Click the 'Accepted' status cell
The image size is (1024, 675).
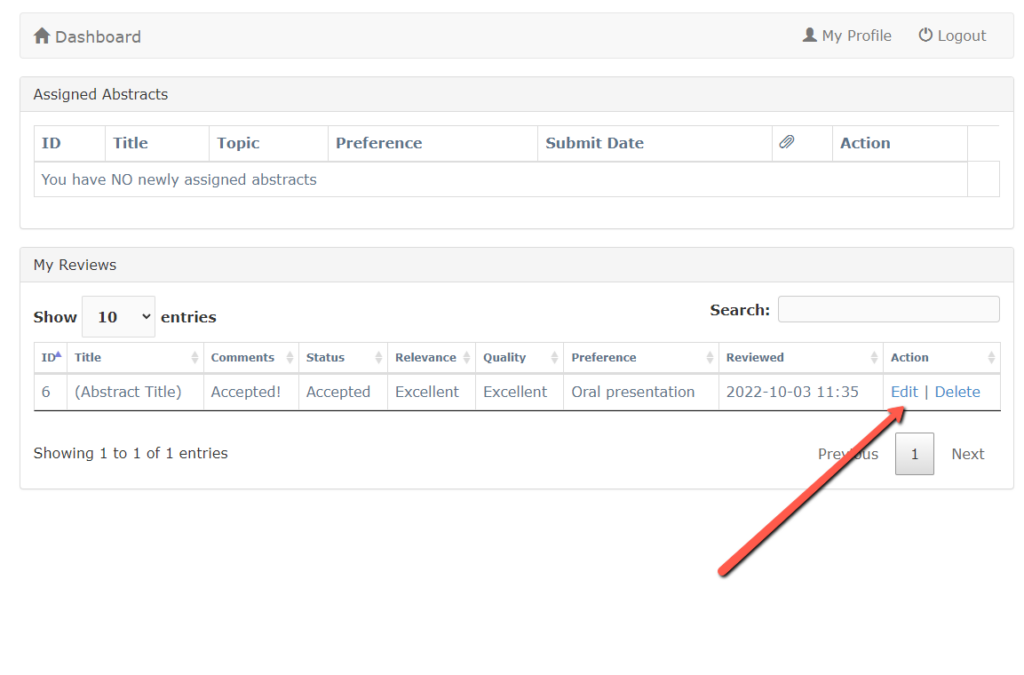(338, 392)
